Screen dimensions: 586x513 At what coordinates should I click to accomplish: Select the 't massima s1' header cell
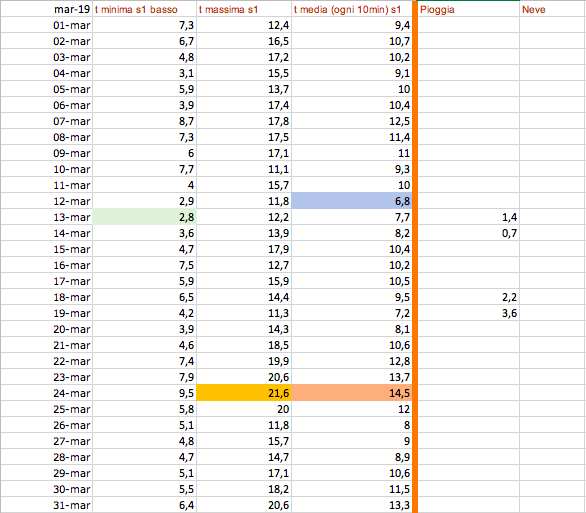[244, 9]
